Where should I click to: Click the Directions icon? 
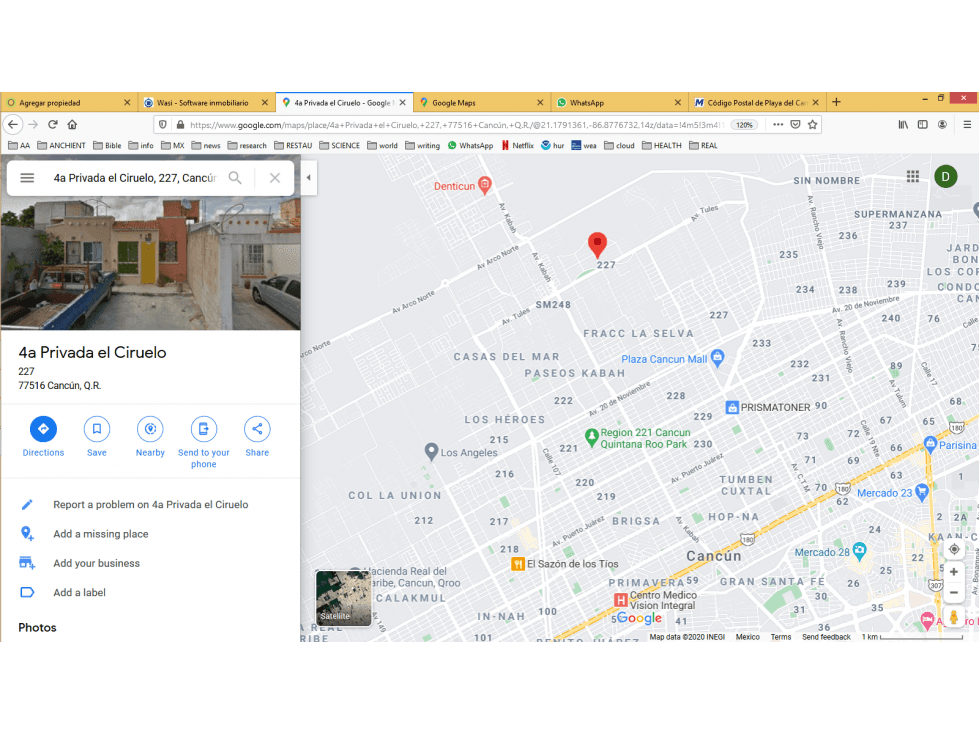pos(43,429)
